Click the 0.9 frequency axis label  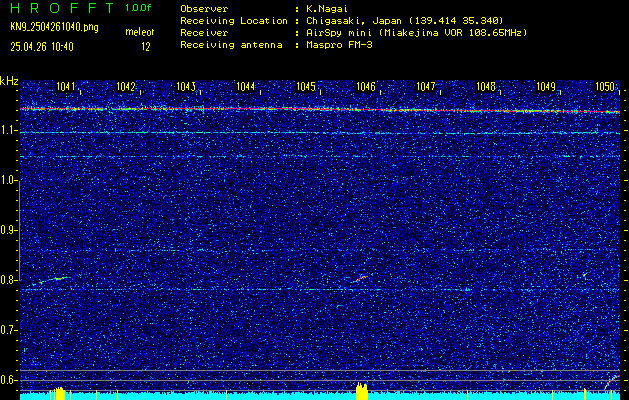click(9, 230)
